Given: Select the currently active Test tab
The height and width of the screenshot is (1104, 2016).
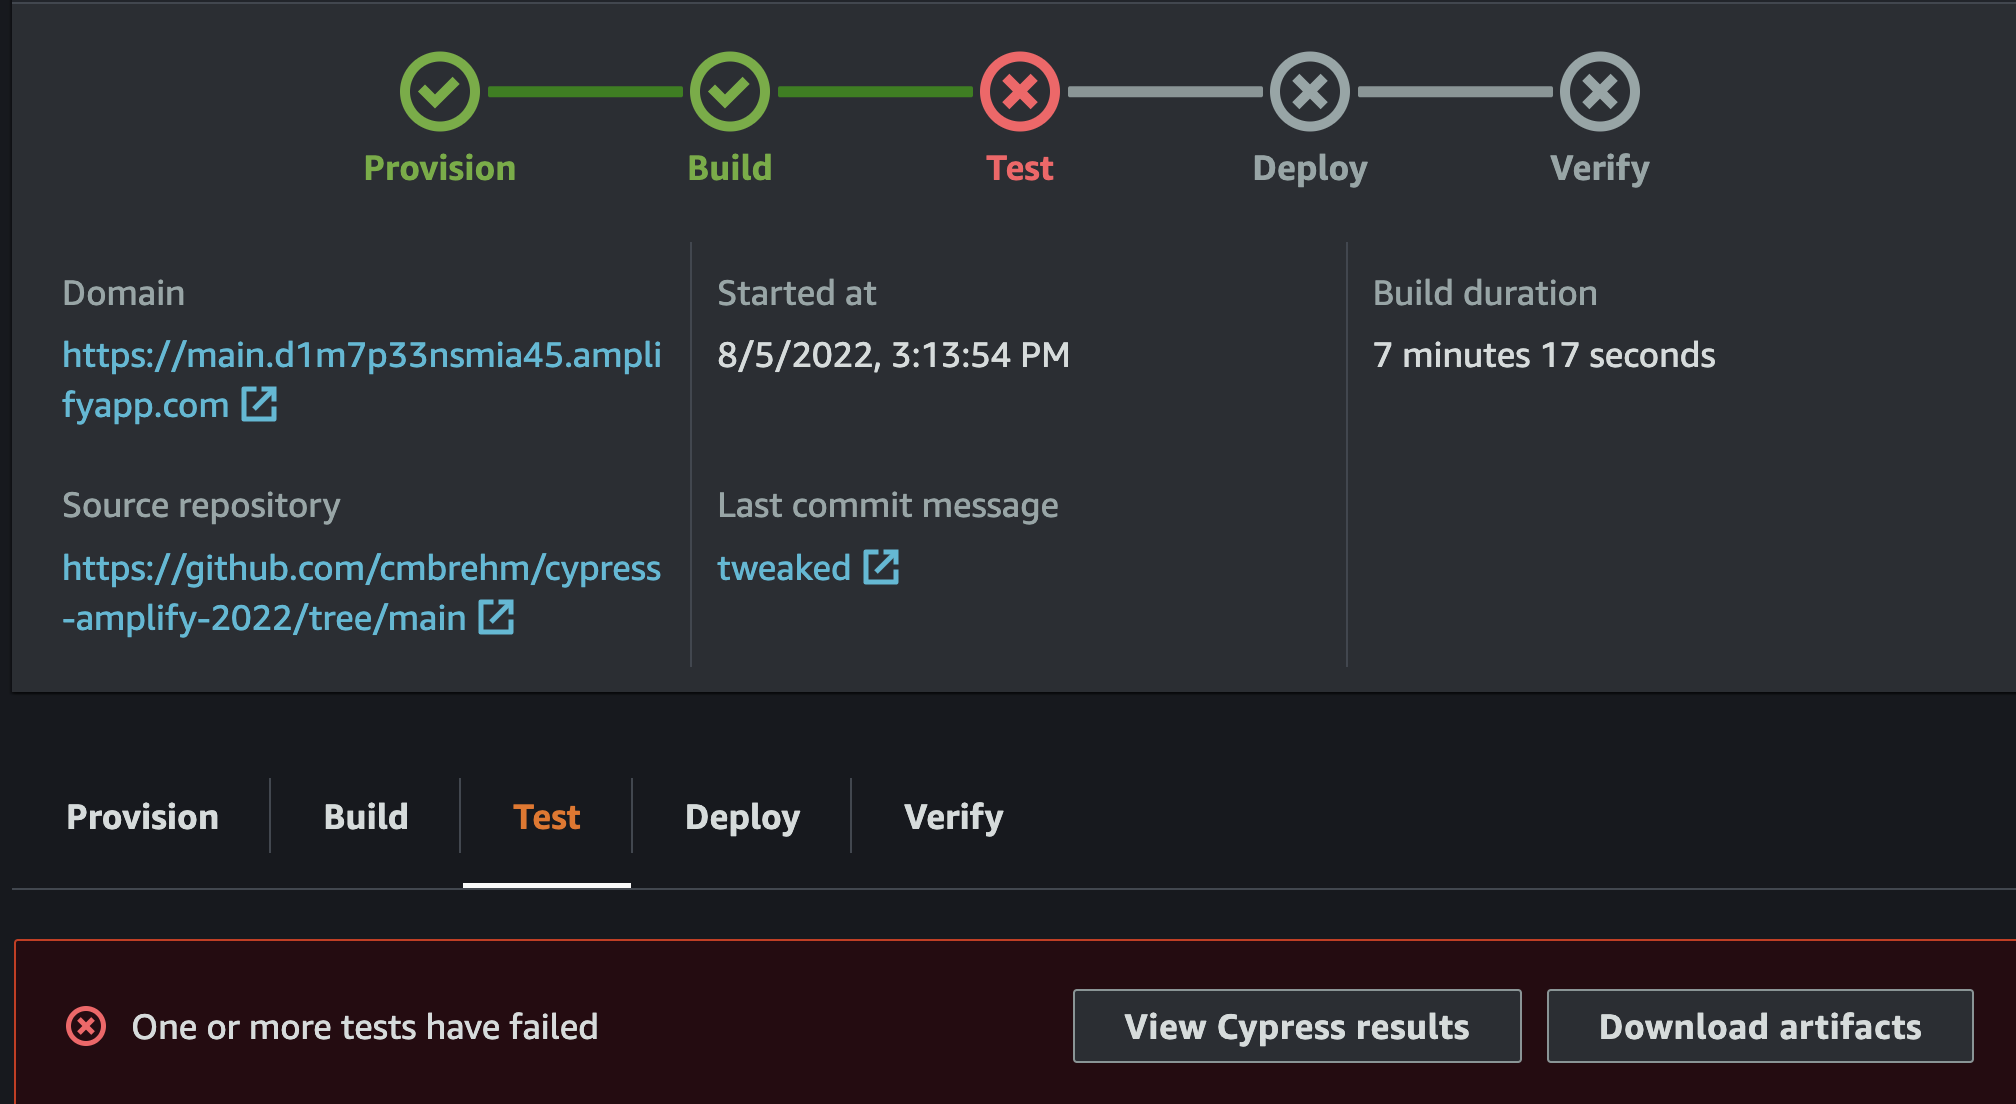Looking at the screenshot, I should point(546,816).
